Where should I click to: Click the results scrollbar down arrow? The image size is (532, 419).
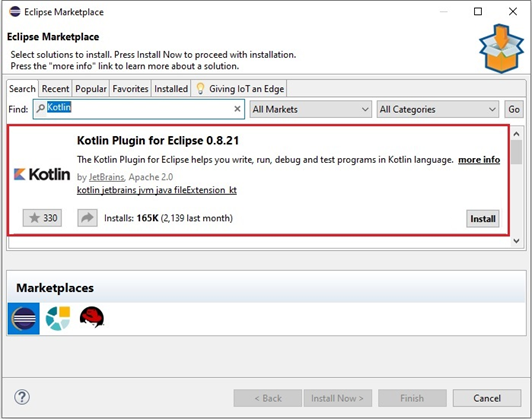516,241
